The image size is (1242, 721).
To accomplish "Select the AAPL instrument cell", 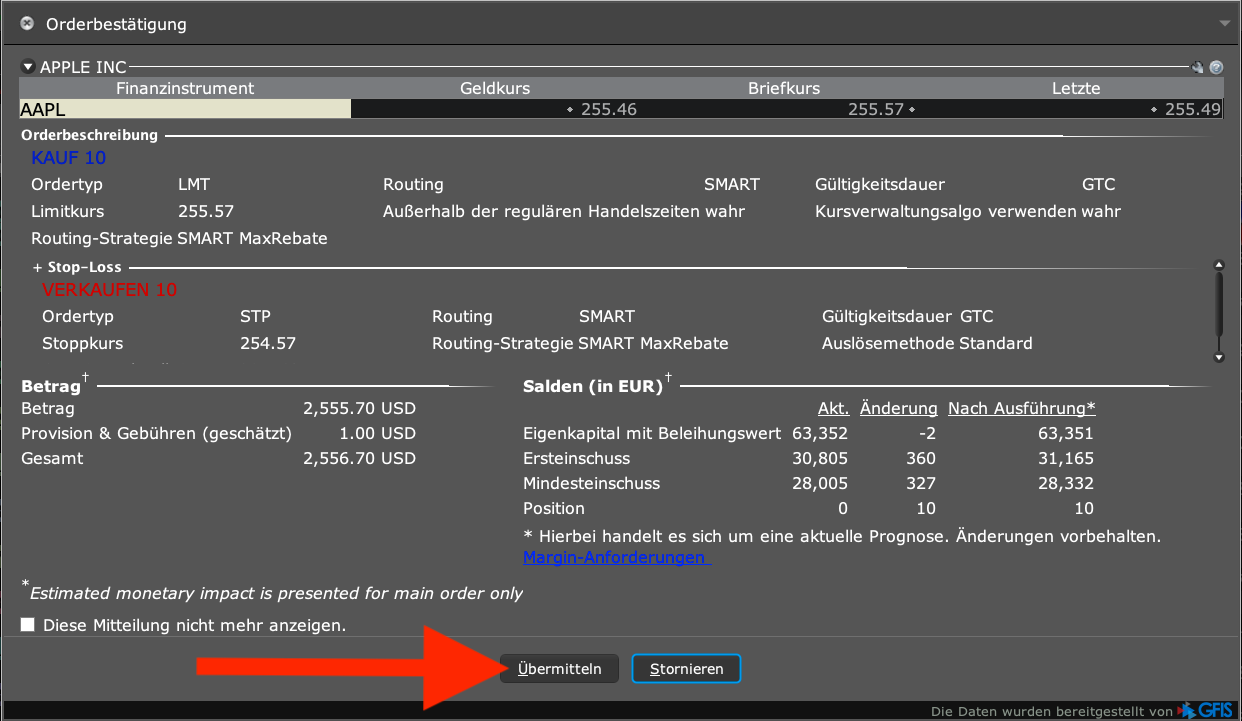I will [x=185, y=109].
